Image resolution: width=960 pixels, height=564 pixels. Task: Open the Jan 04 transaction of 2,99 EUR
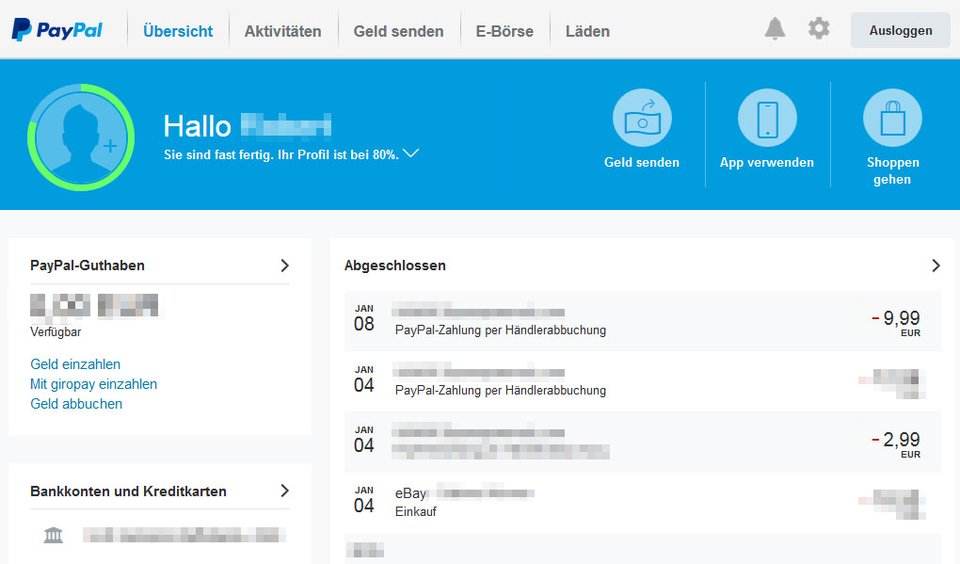(x=642, y=442)
